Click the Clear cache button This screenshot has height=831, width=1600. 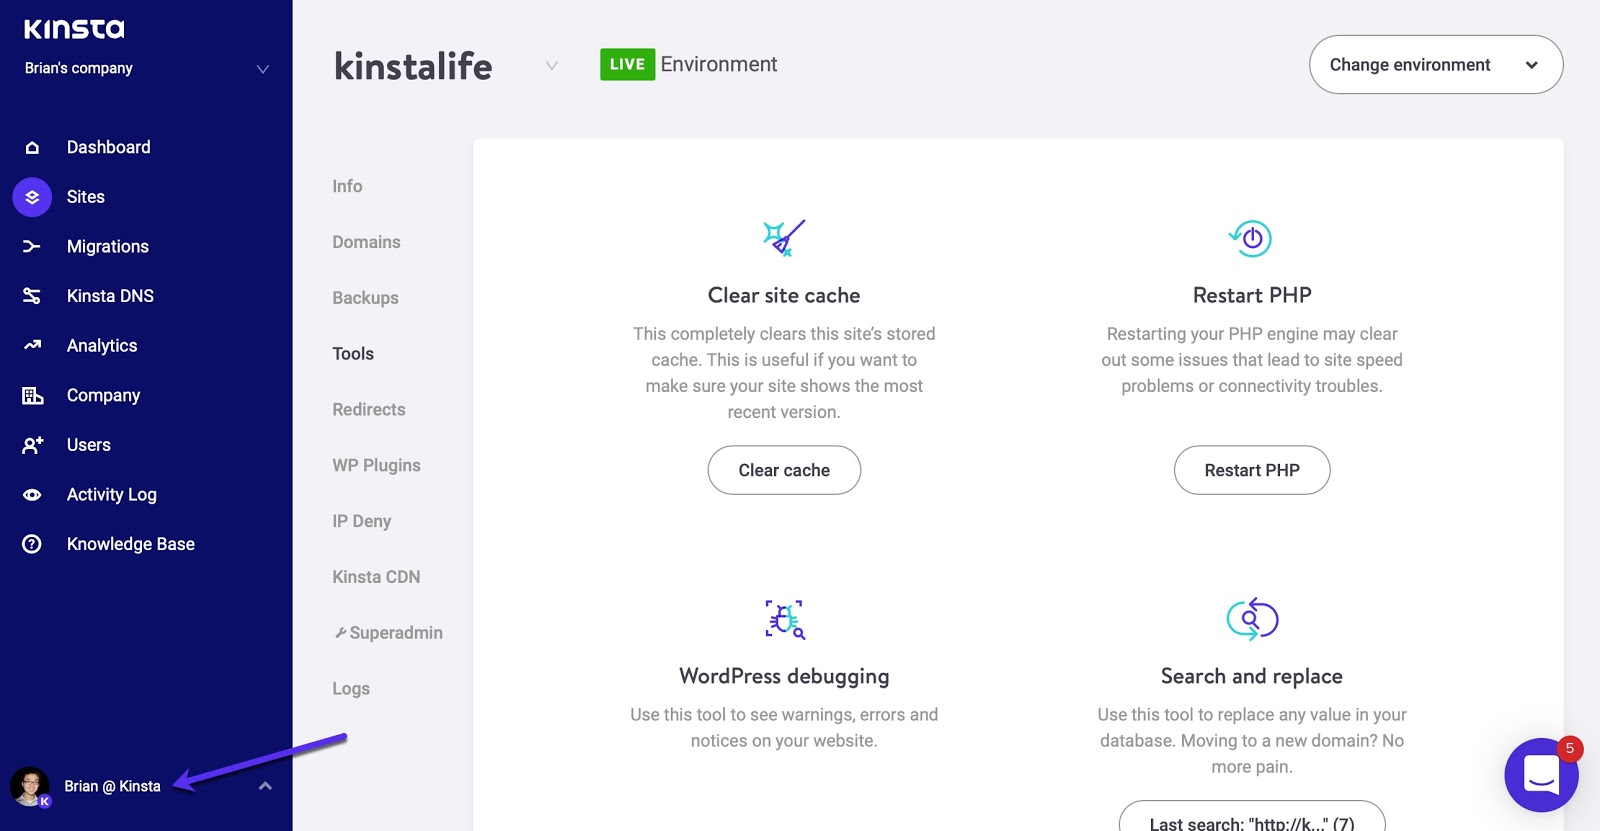coord(784,470)
